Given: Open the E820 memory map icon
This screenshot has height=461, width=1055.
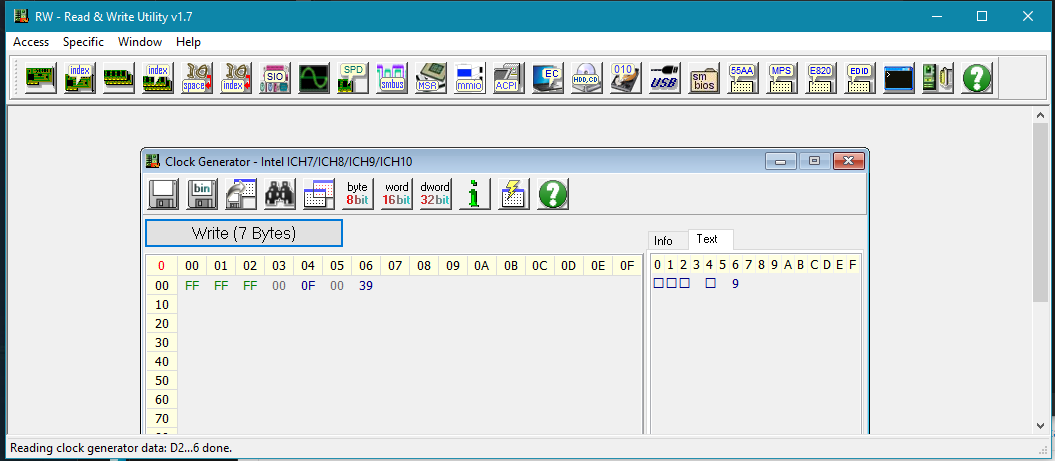Looking at the screenshot, I should tap(822, 78).
